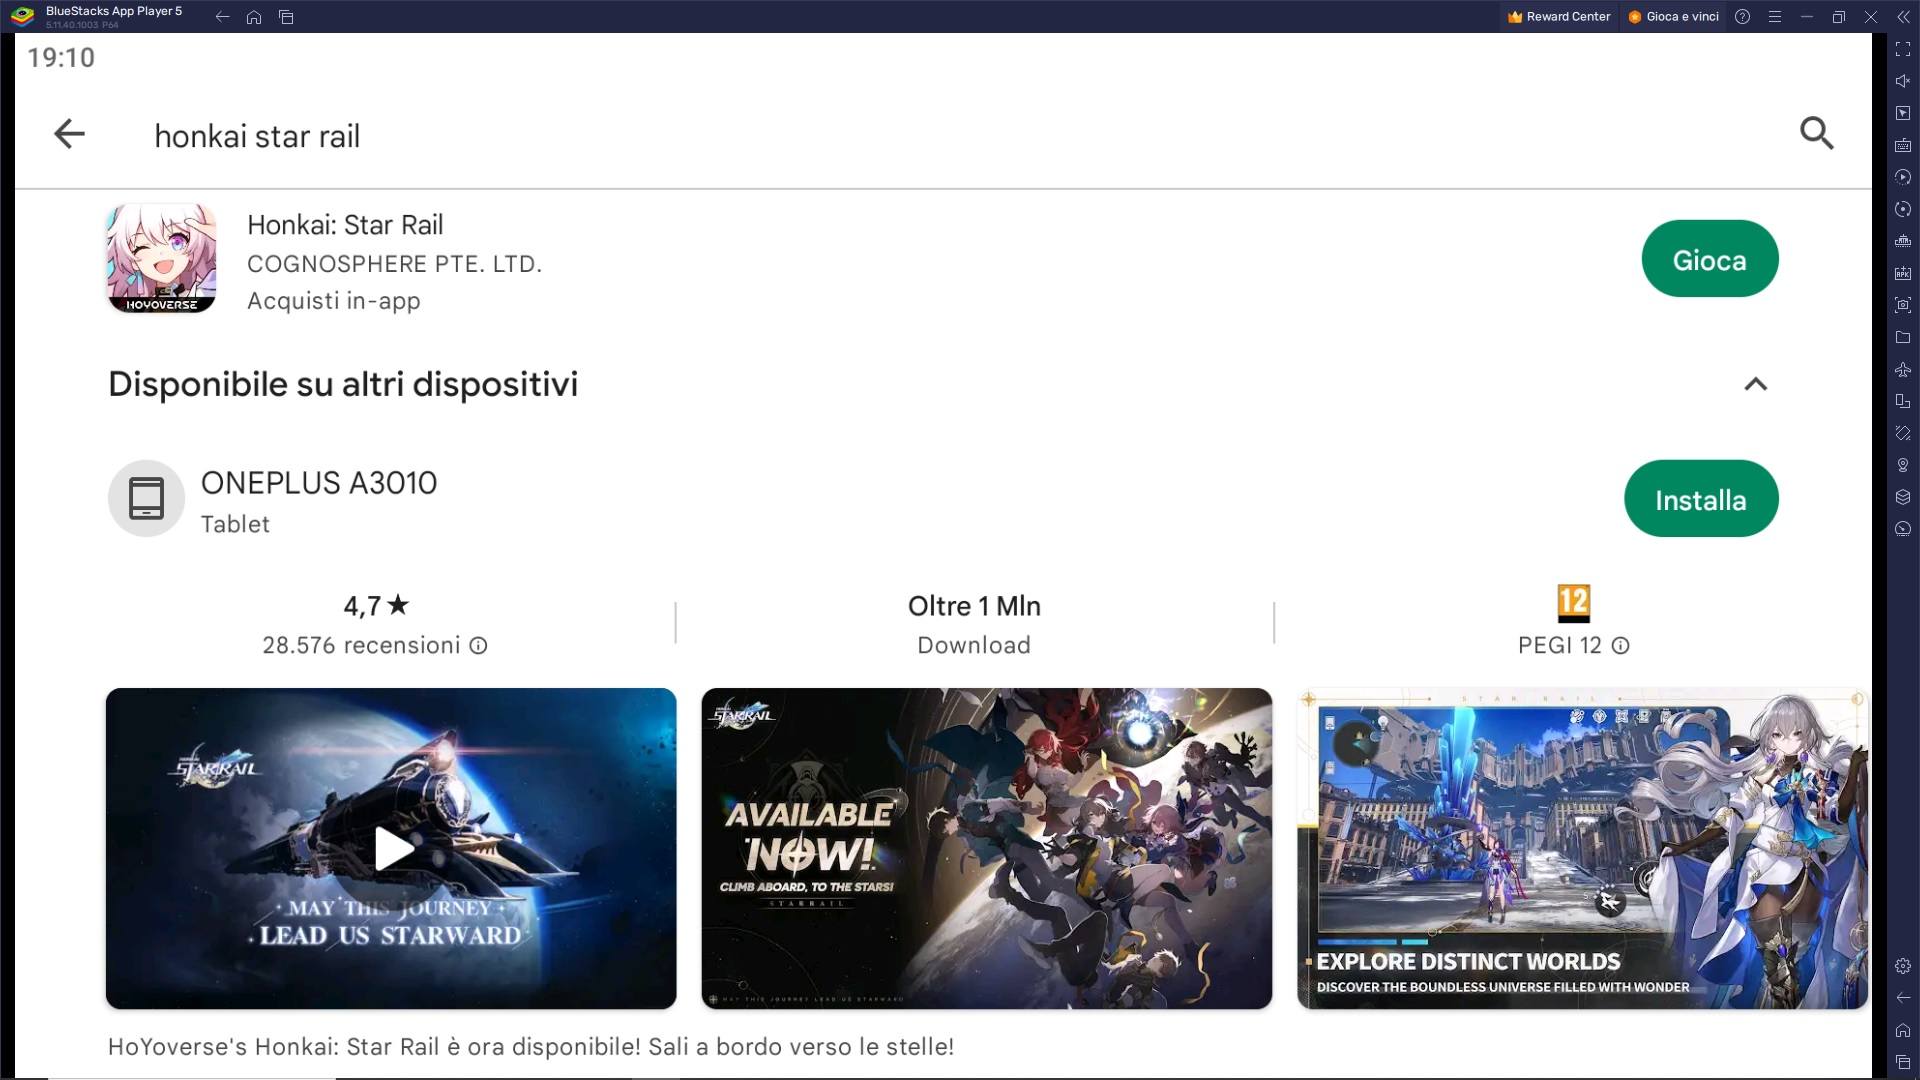Image resolution: width=1920 pixels, height=1080 pixels.
Task: Click Acquisti in-app label
Action: coord(333,301)
